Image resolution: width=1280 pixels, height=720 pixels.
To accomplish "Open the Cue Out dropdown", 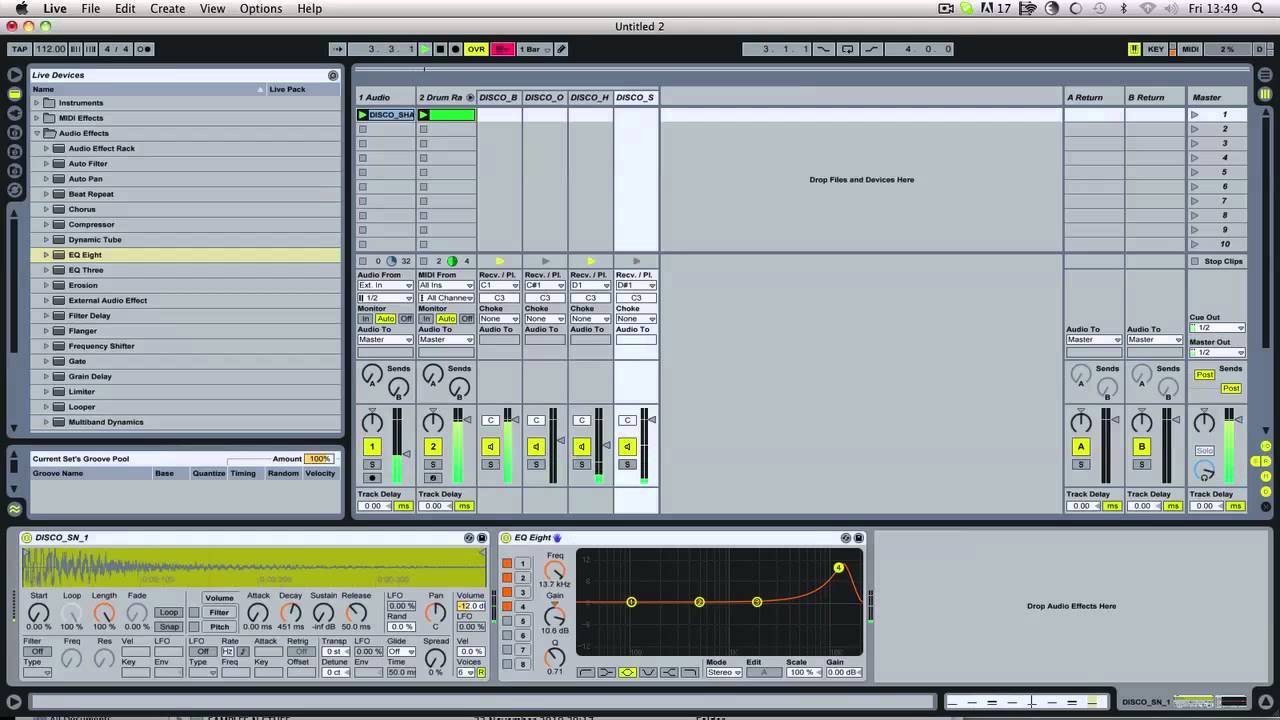I will pos(1217,328).
